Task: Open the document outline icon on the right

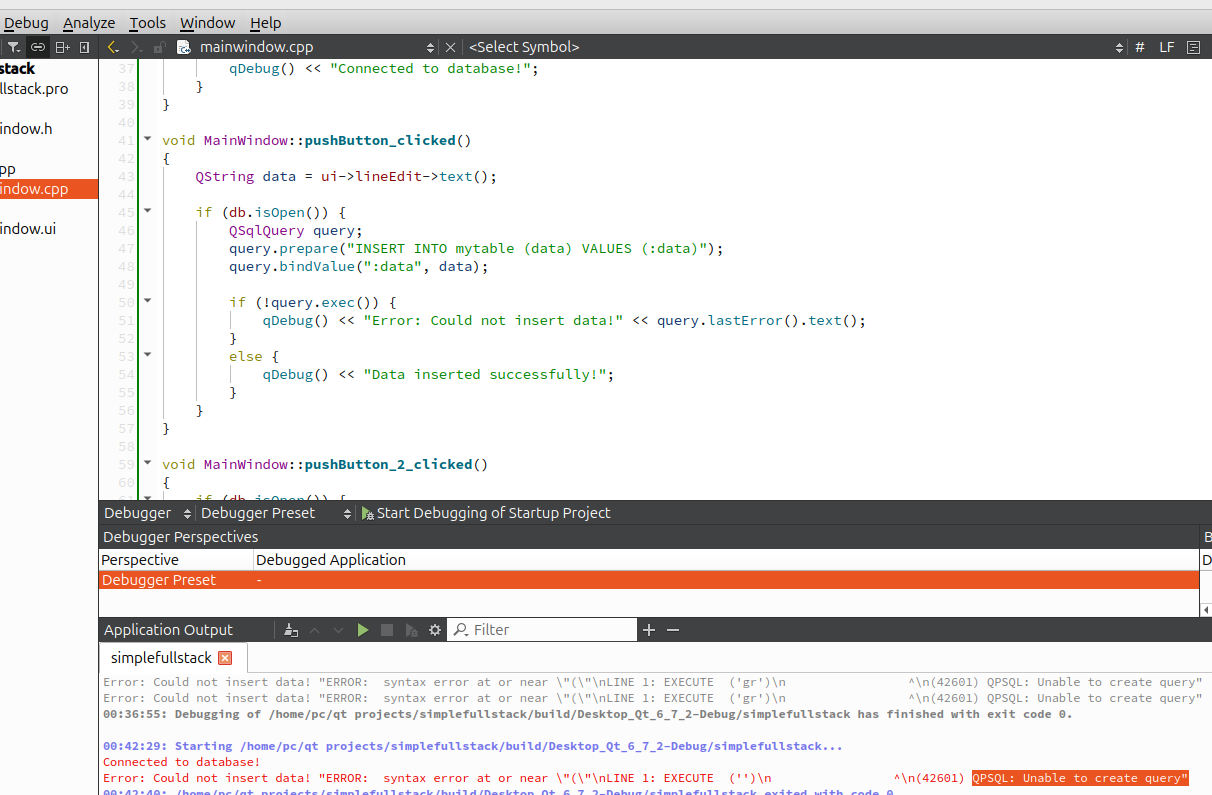Action: coord(1193,46)
